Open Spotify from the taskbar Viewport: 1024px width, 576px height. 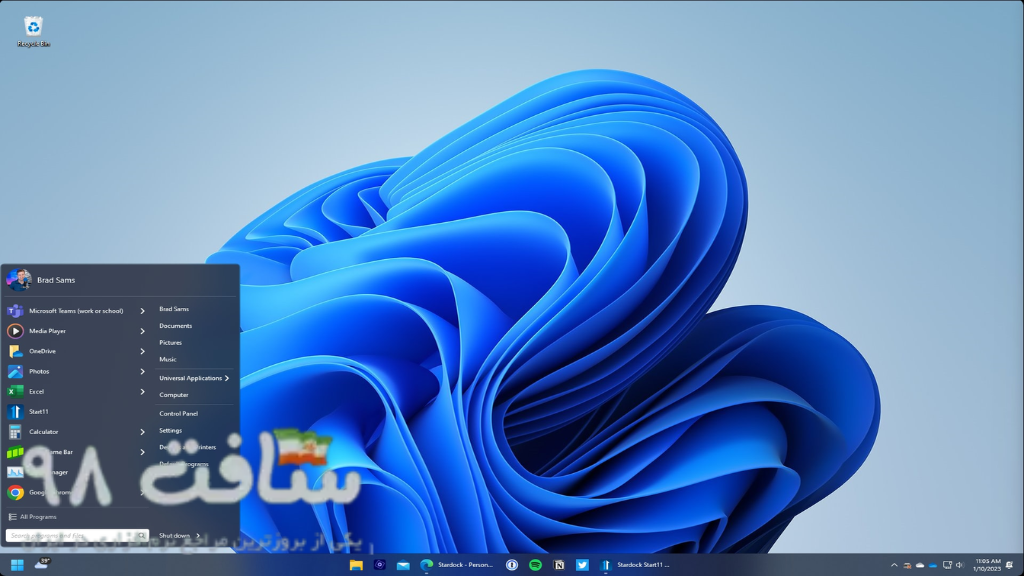[536, 565]
